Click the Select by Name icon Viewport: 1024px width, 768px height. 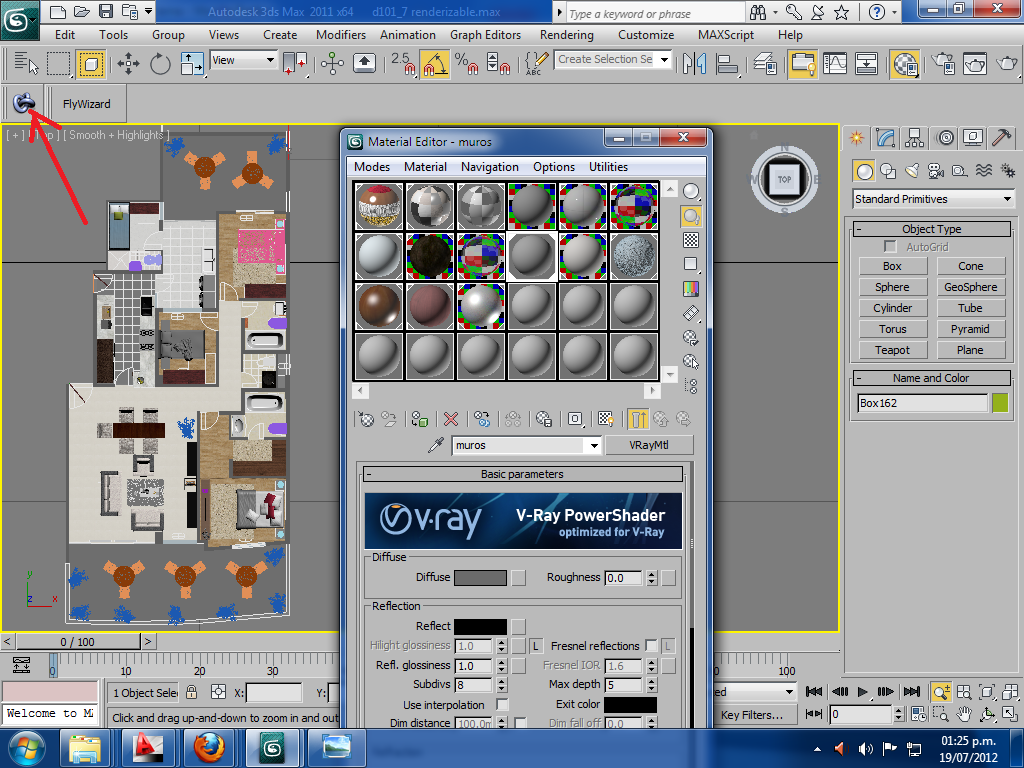(25, 64)
